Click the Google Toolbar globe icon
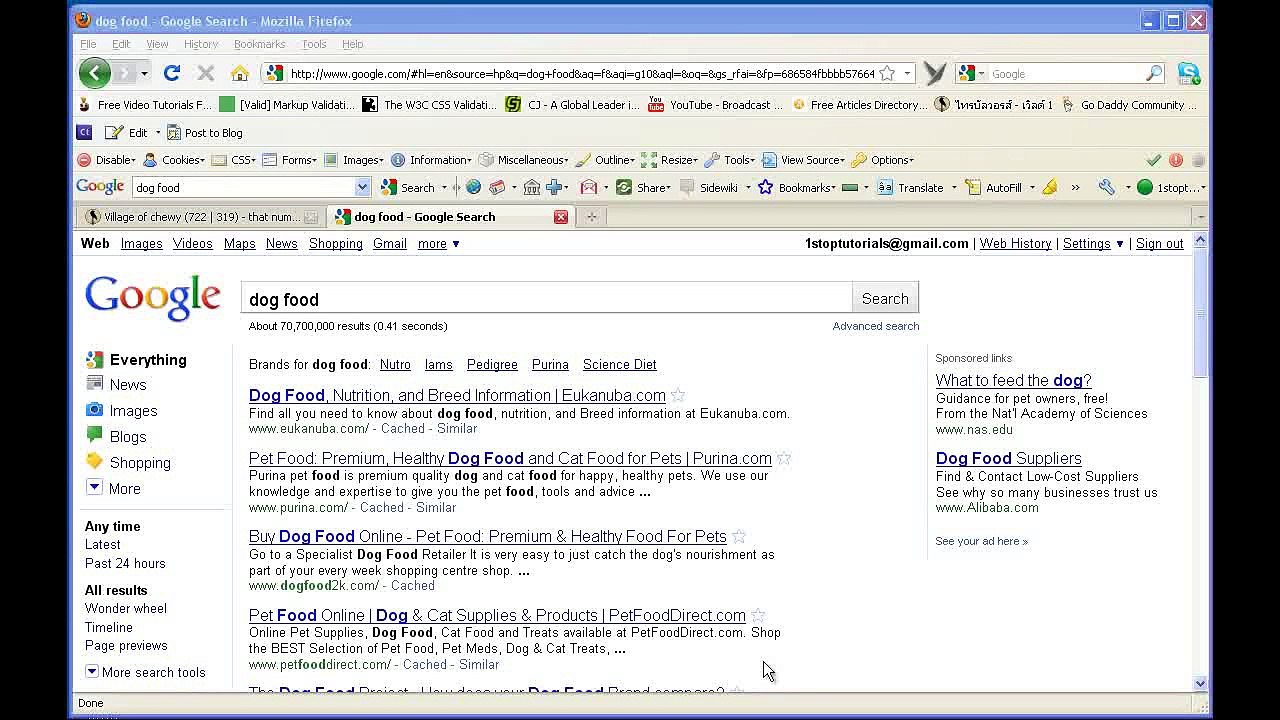 click(474, 187)
